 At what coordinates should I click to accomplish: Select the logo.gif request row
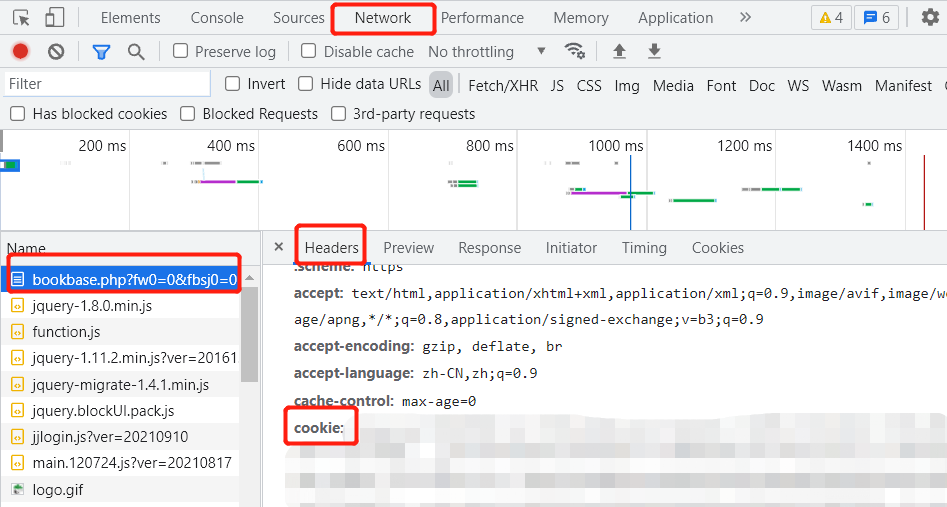click(121, 489)
